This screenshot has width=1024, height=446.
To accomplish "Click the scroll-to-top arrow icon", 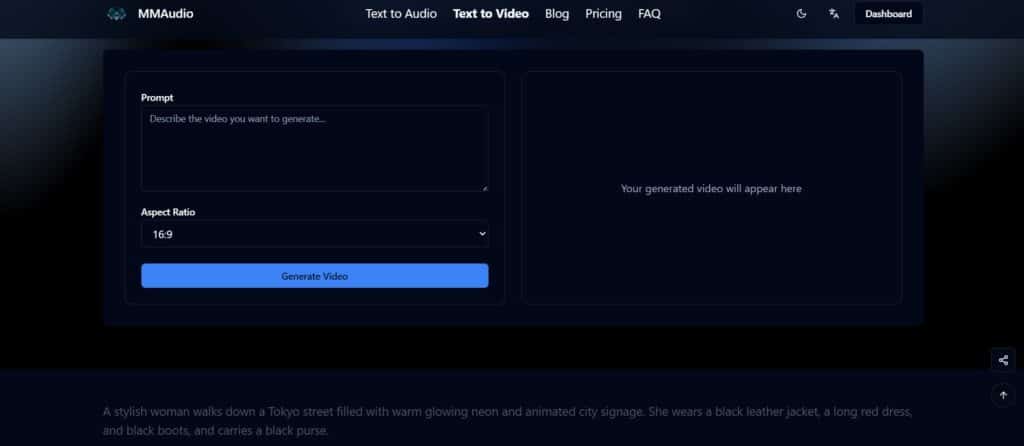I will click(1003, 395).
